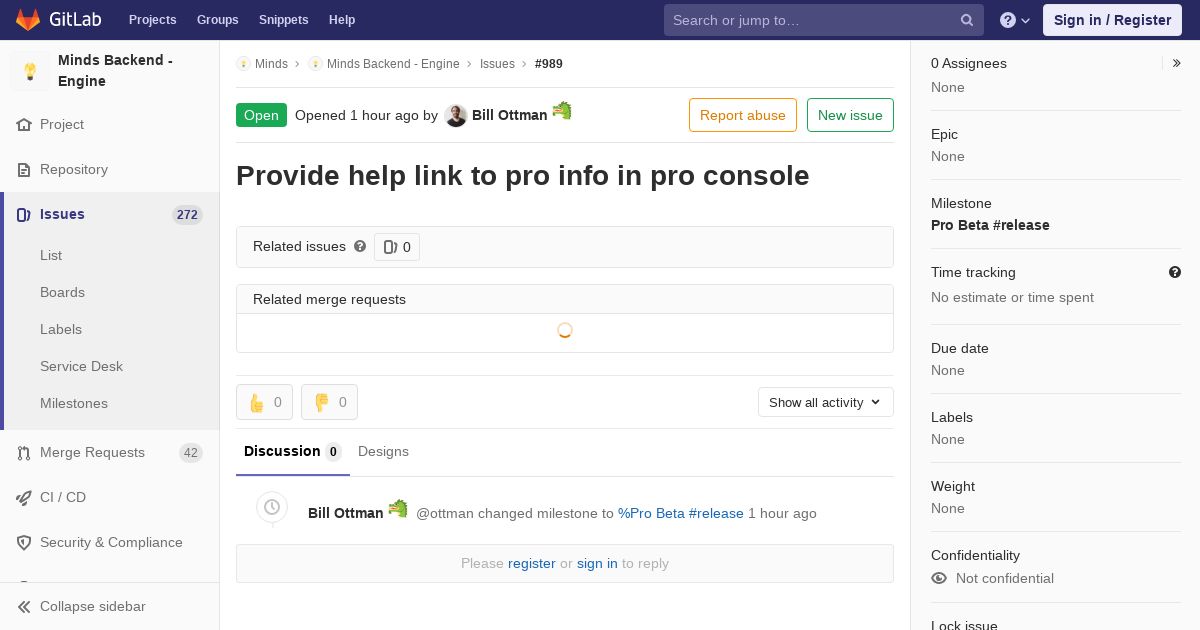1200x630 pixels.
Task: Click the Minds breadcrumb link
Action: point(271,64)
